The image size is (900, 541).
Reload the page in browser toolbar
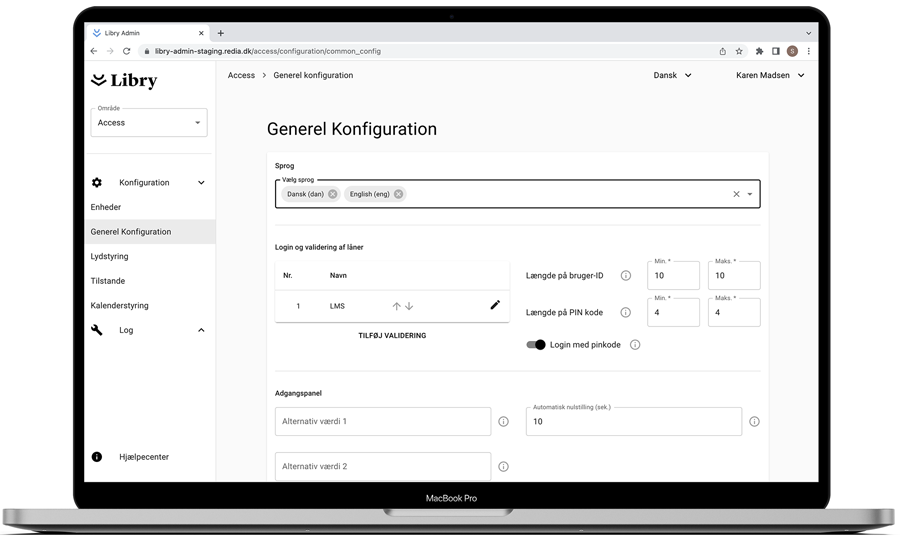127,51
